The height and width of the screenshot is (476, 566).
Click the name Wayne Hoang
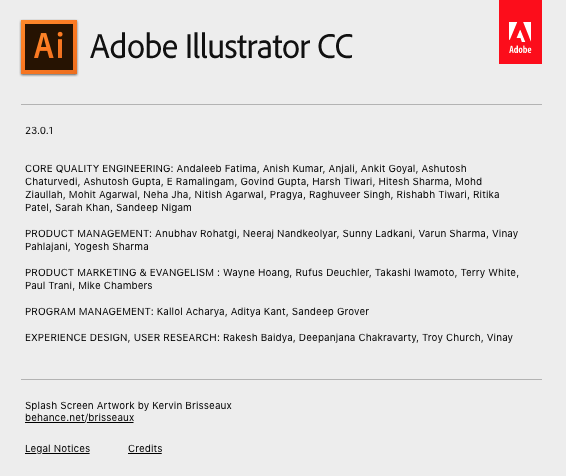tap(256, 272)
